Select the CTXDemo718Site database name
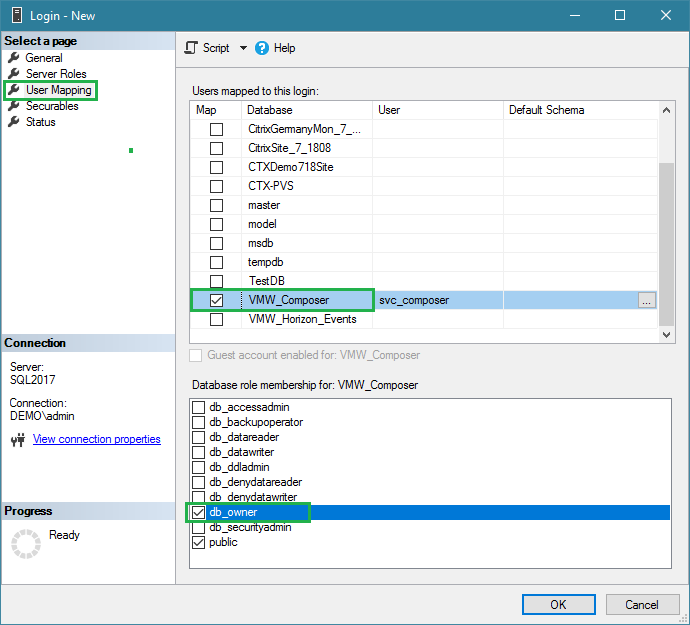This screenshot has width=690, height=625. click(x=291, y=167)
